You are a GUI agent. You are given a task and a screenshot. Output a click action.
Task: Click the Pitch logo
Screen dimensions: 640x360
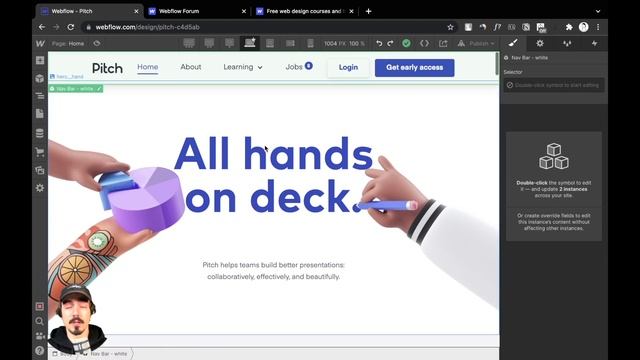coord(107,68)
